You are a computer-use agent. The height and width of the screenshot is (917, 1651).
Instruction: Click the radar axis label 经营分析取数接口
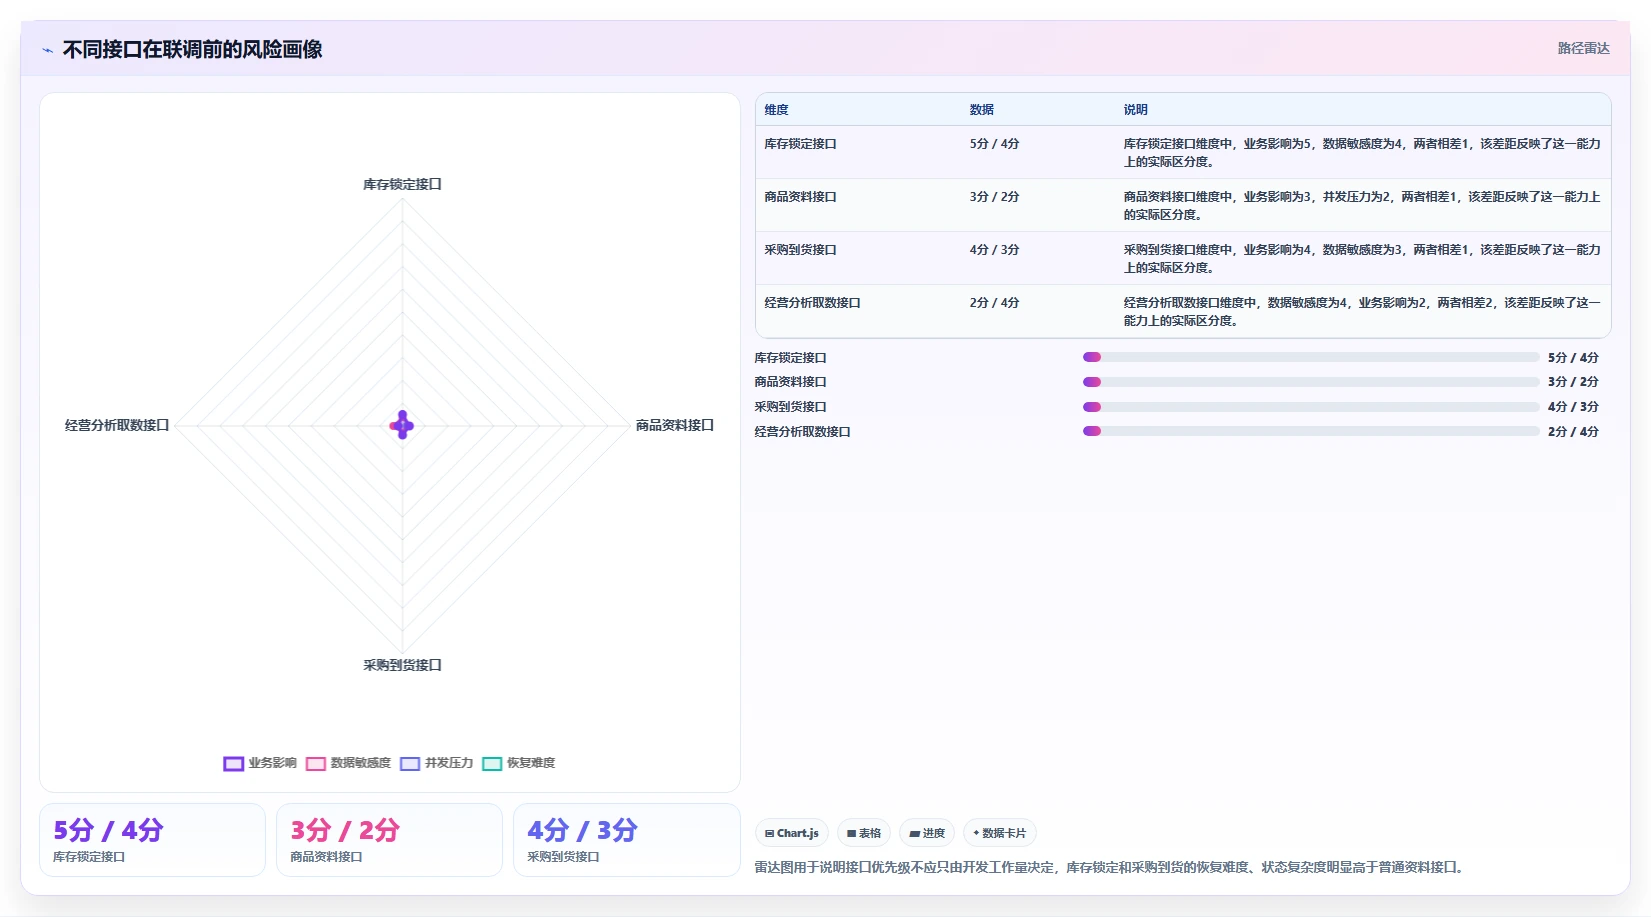coord(117,425)
